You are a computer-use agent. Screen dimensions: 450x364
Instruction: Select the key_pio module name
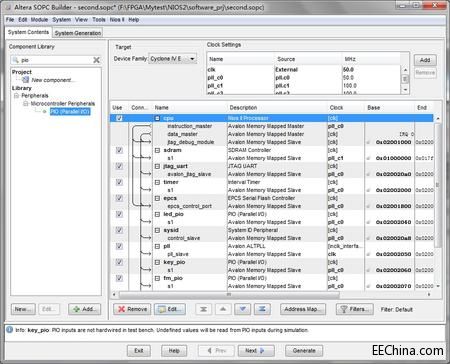click(x=174, y=262)
